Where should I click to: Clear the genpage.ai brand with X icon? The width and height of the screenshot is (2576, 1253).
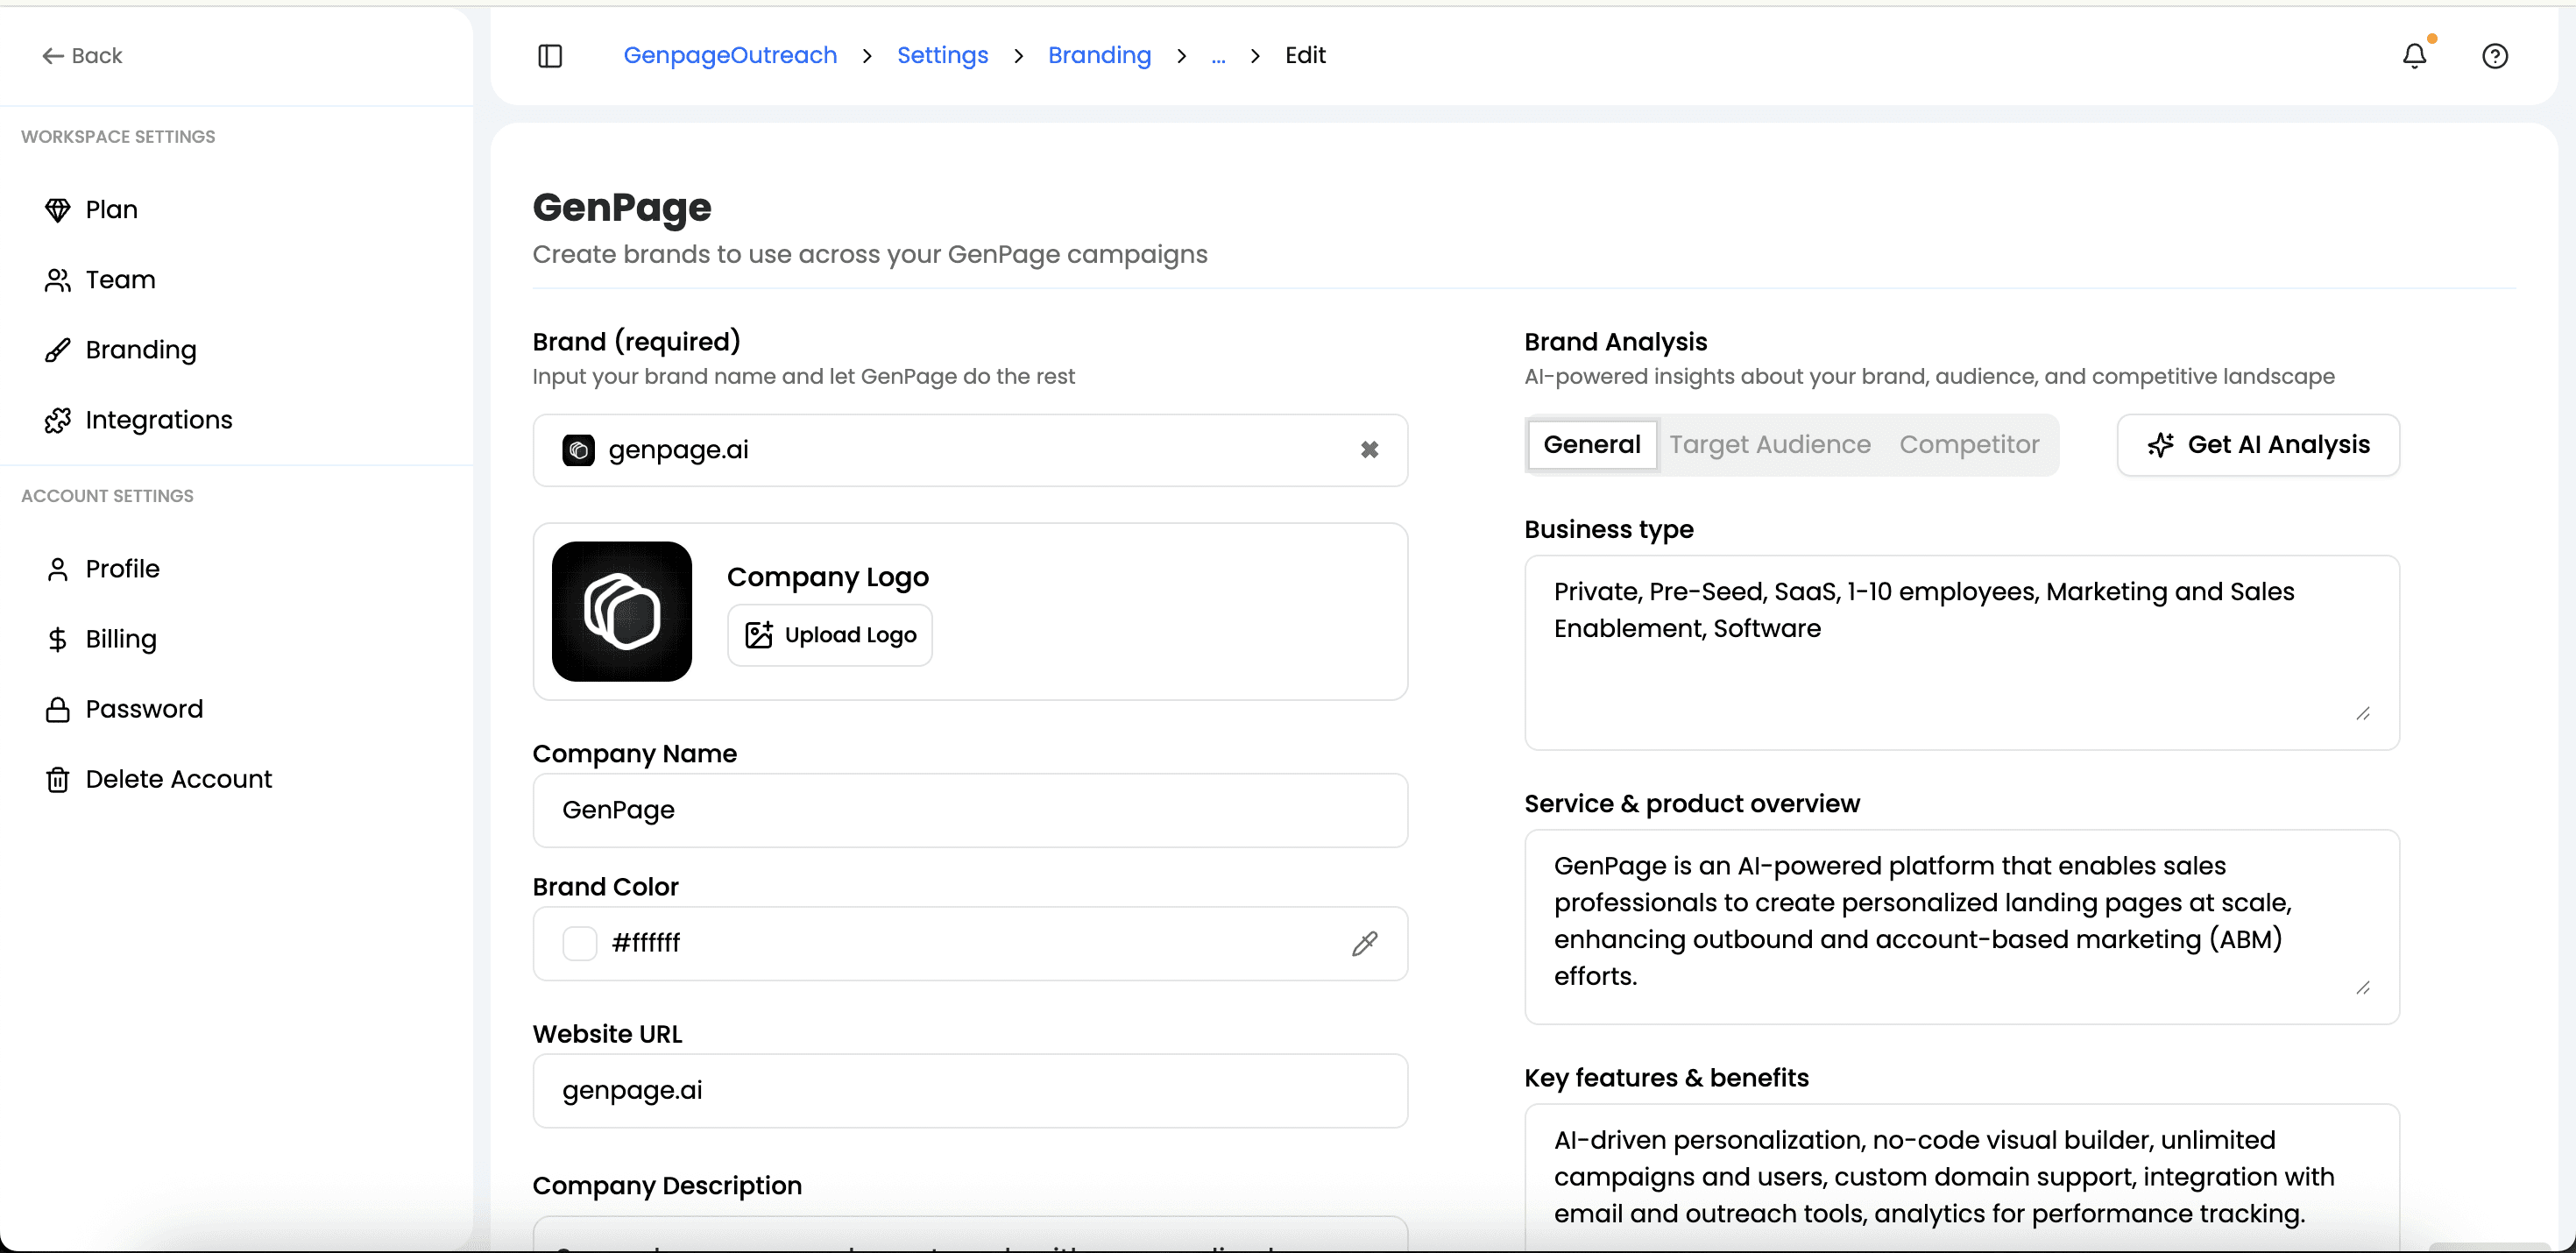1369,450
